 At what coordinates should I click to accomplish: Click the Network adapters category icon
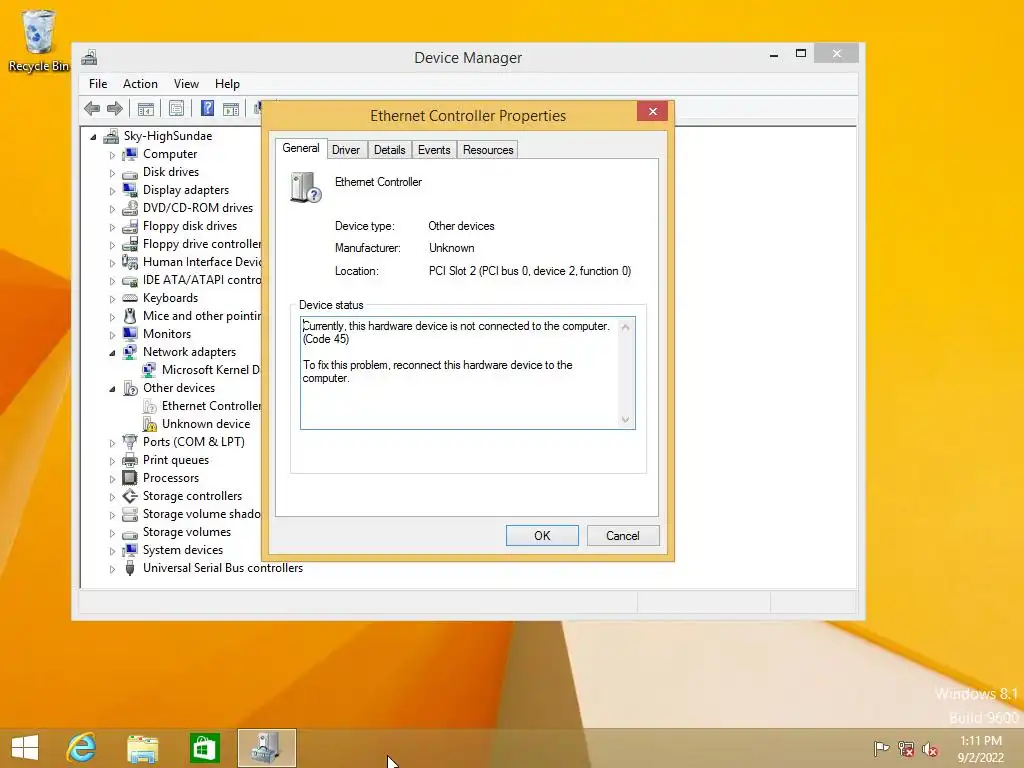[x=130, y=352]
